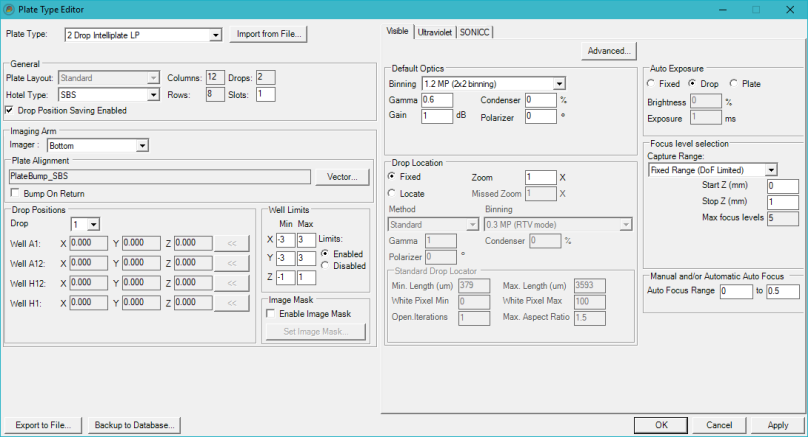Click the Well A1 X coordinate field

(x=89, y=243)
